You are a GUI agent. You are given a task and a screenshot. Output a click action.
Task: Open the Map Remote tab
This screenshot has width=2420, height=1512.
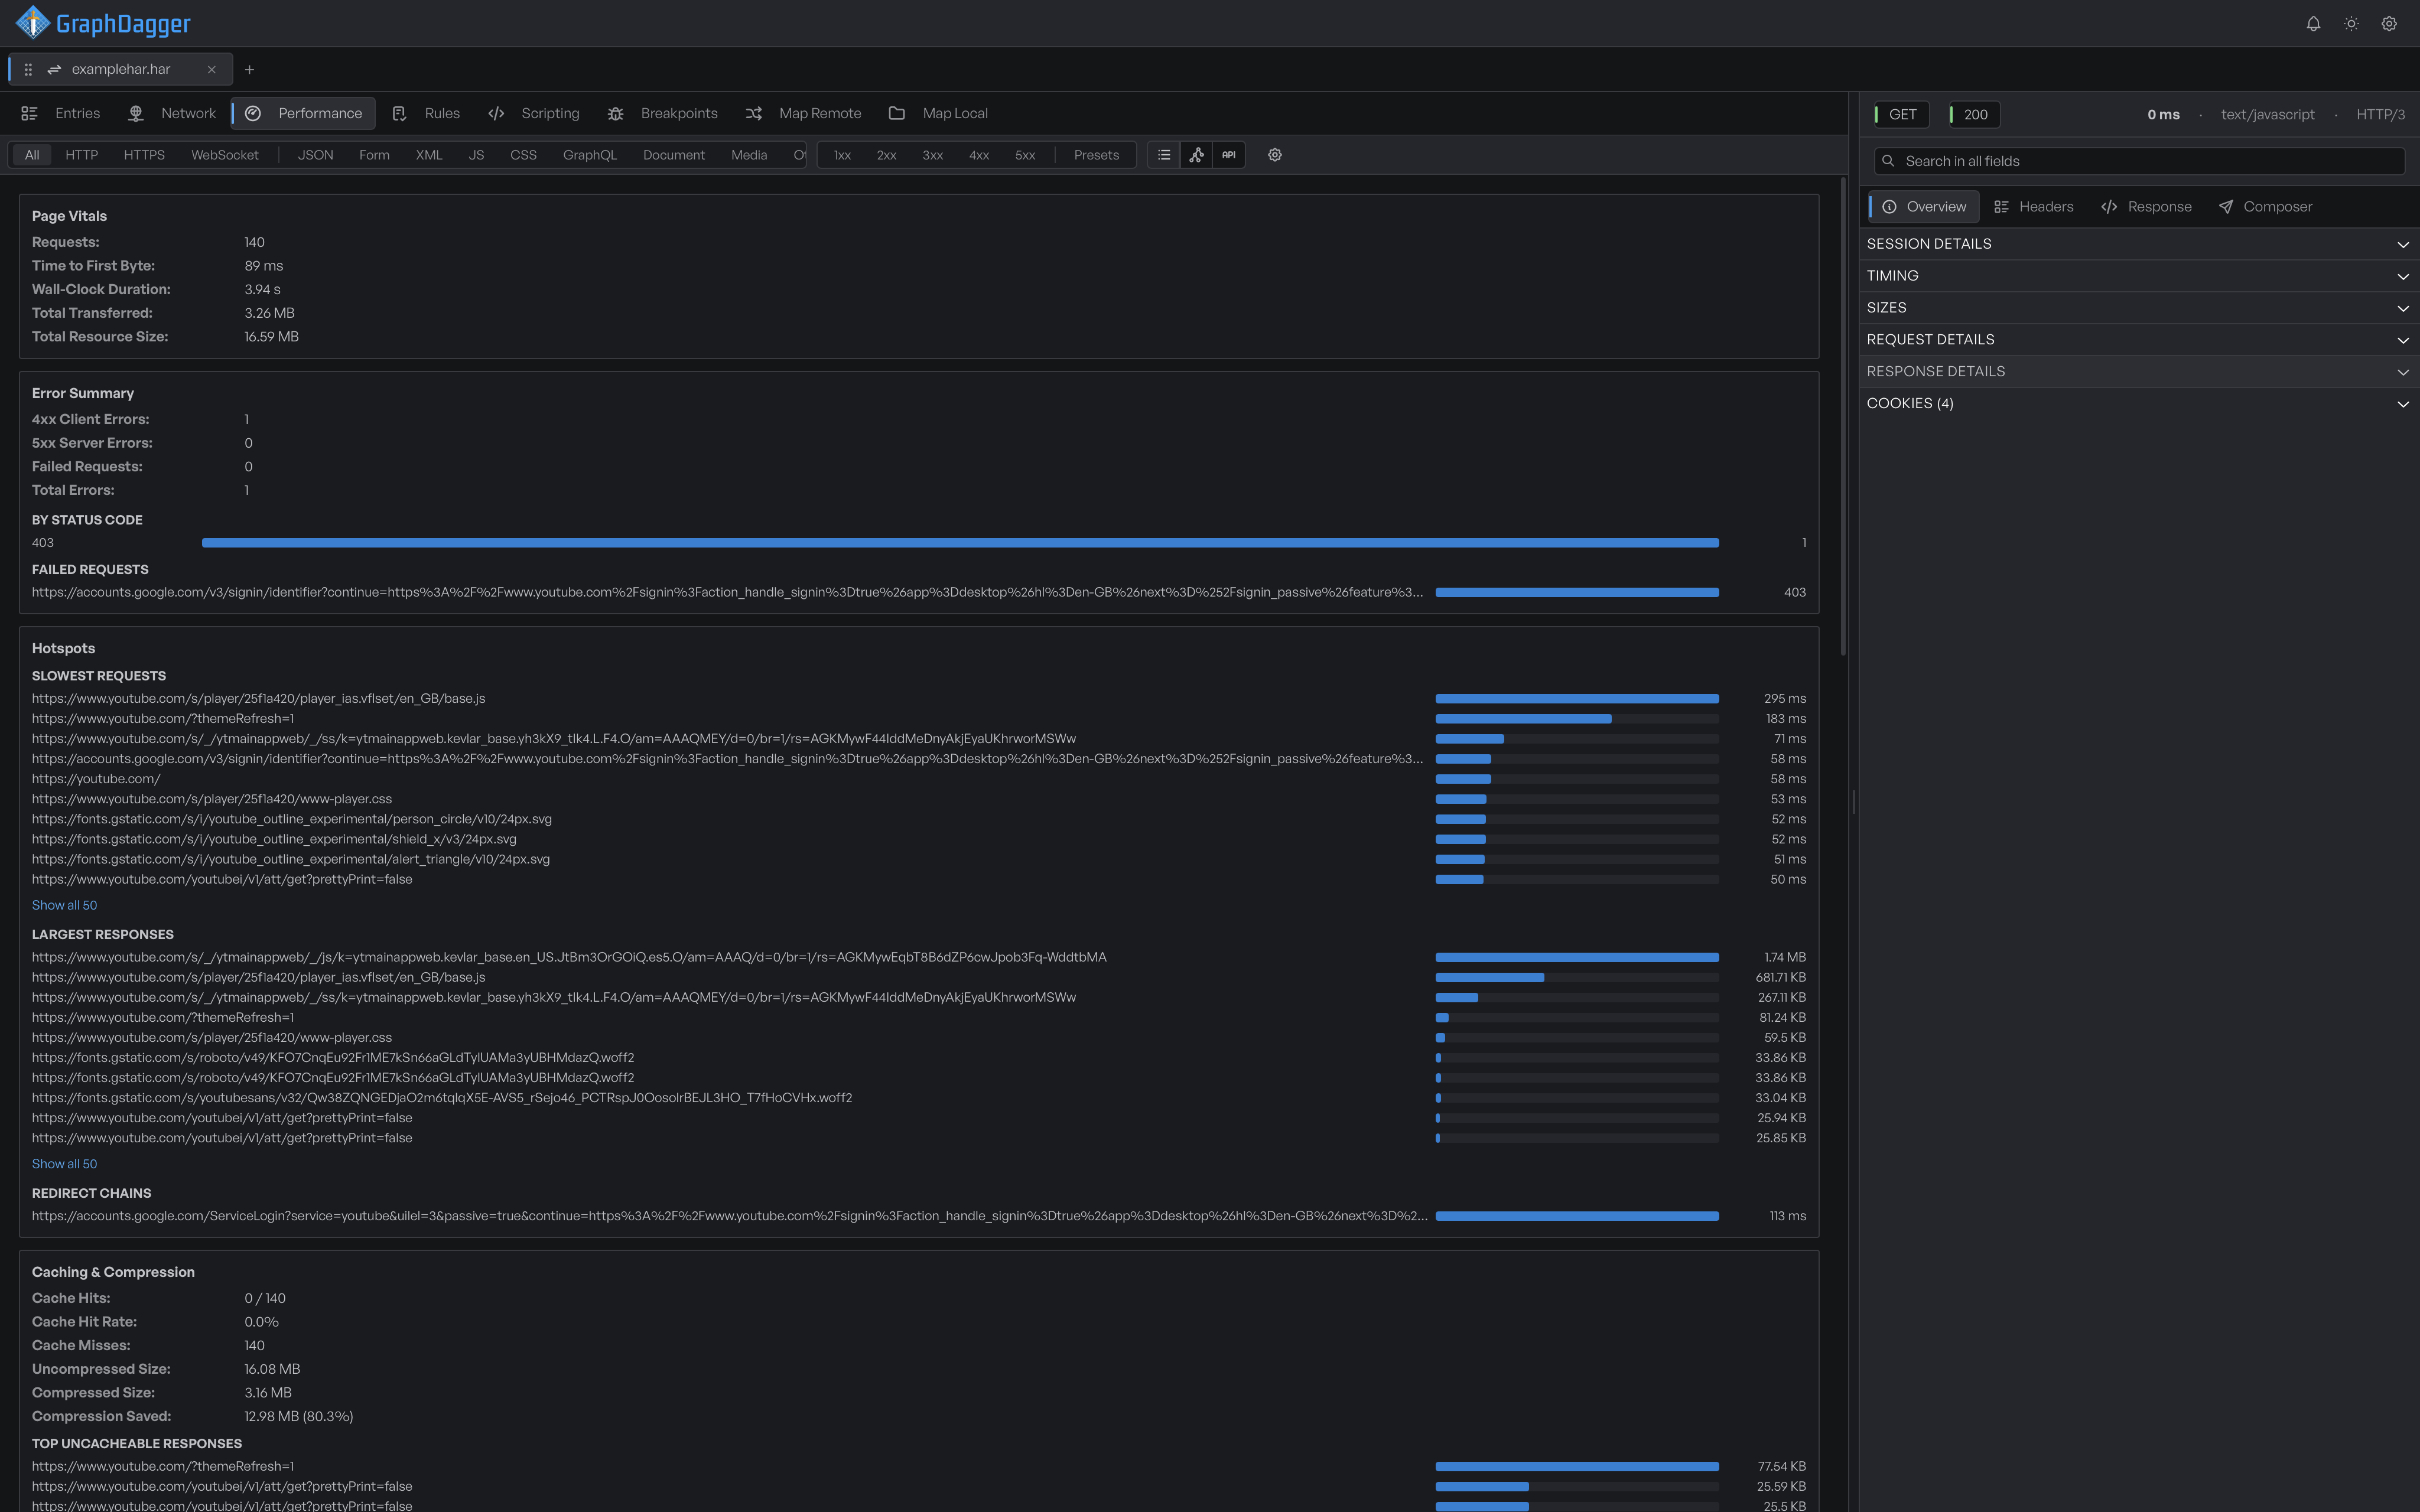coord(804,113)
